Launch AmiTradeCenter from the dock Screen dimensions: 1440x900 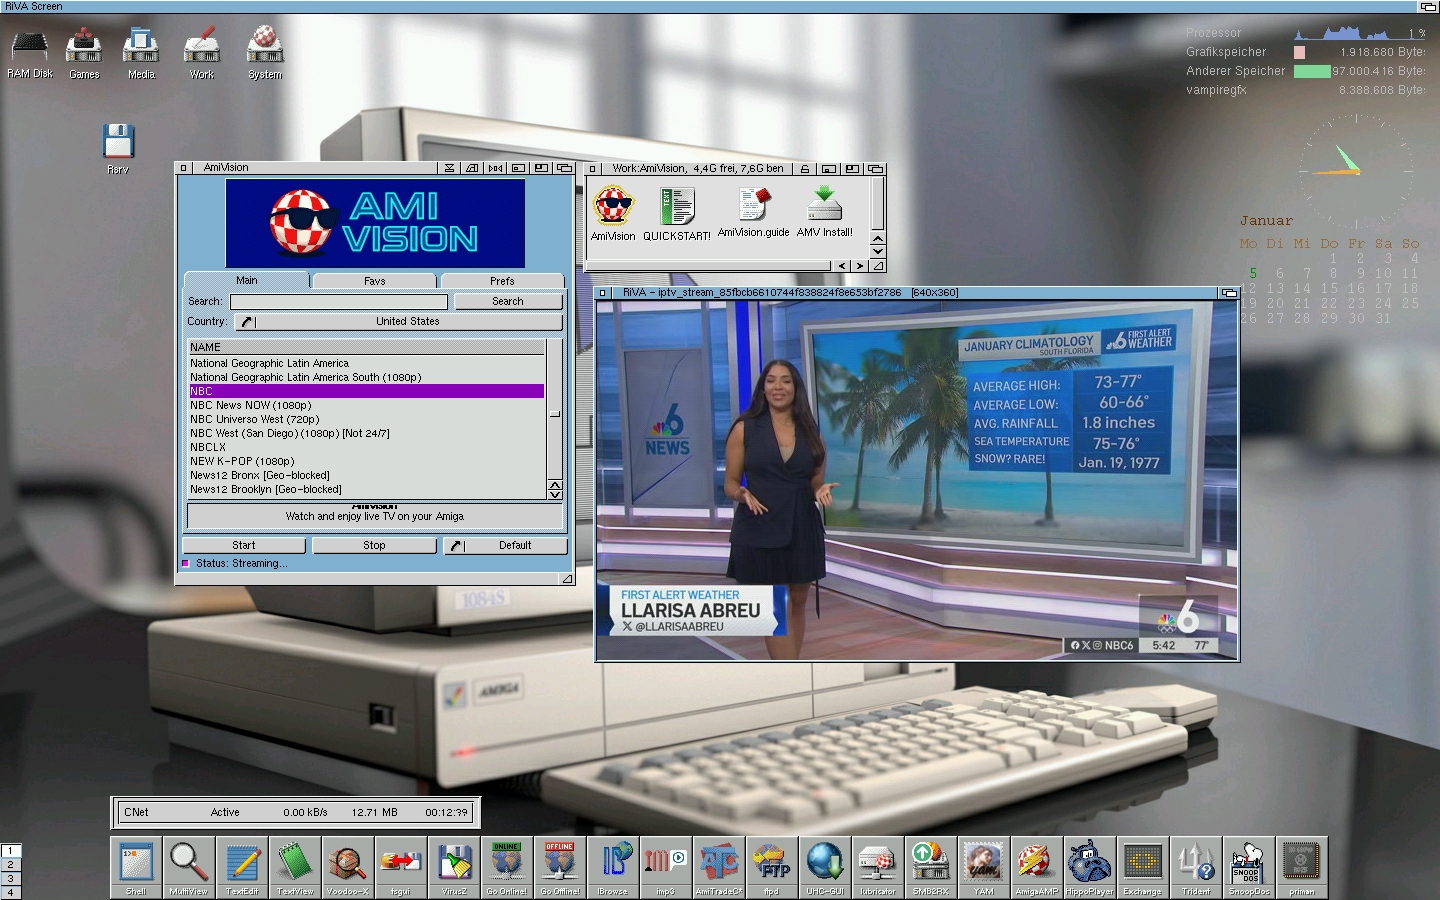pyautogui.click(x=719, y=866)
